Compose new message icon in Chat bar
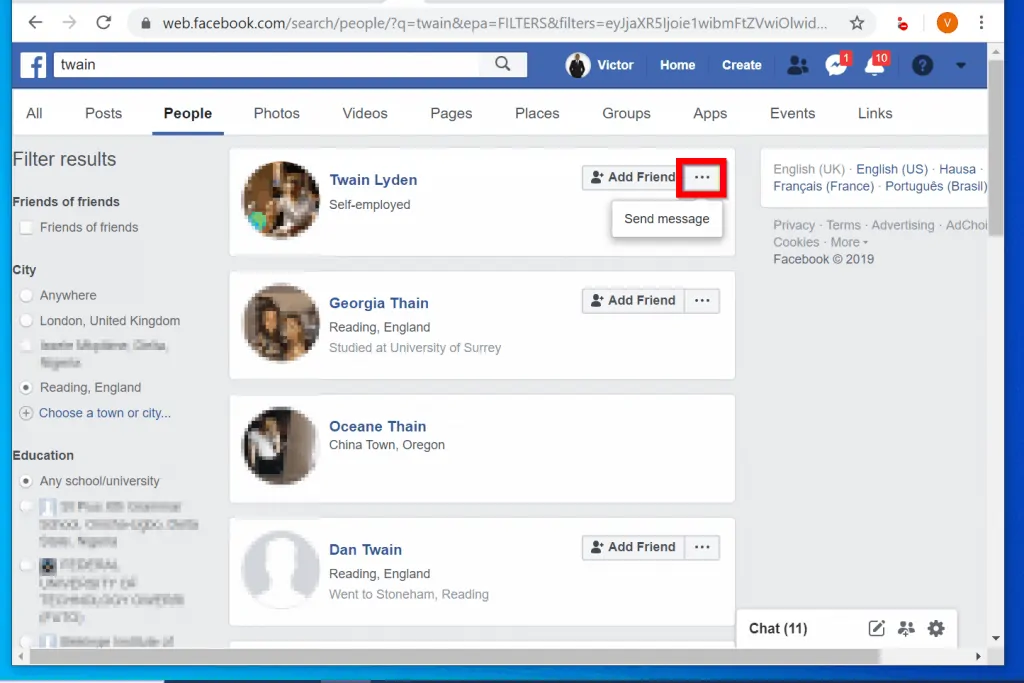Viewport: 1024px width, 683px height. (x=876, y=628)
